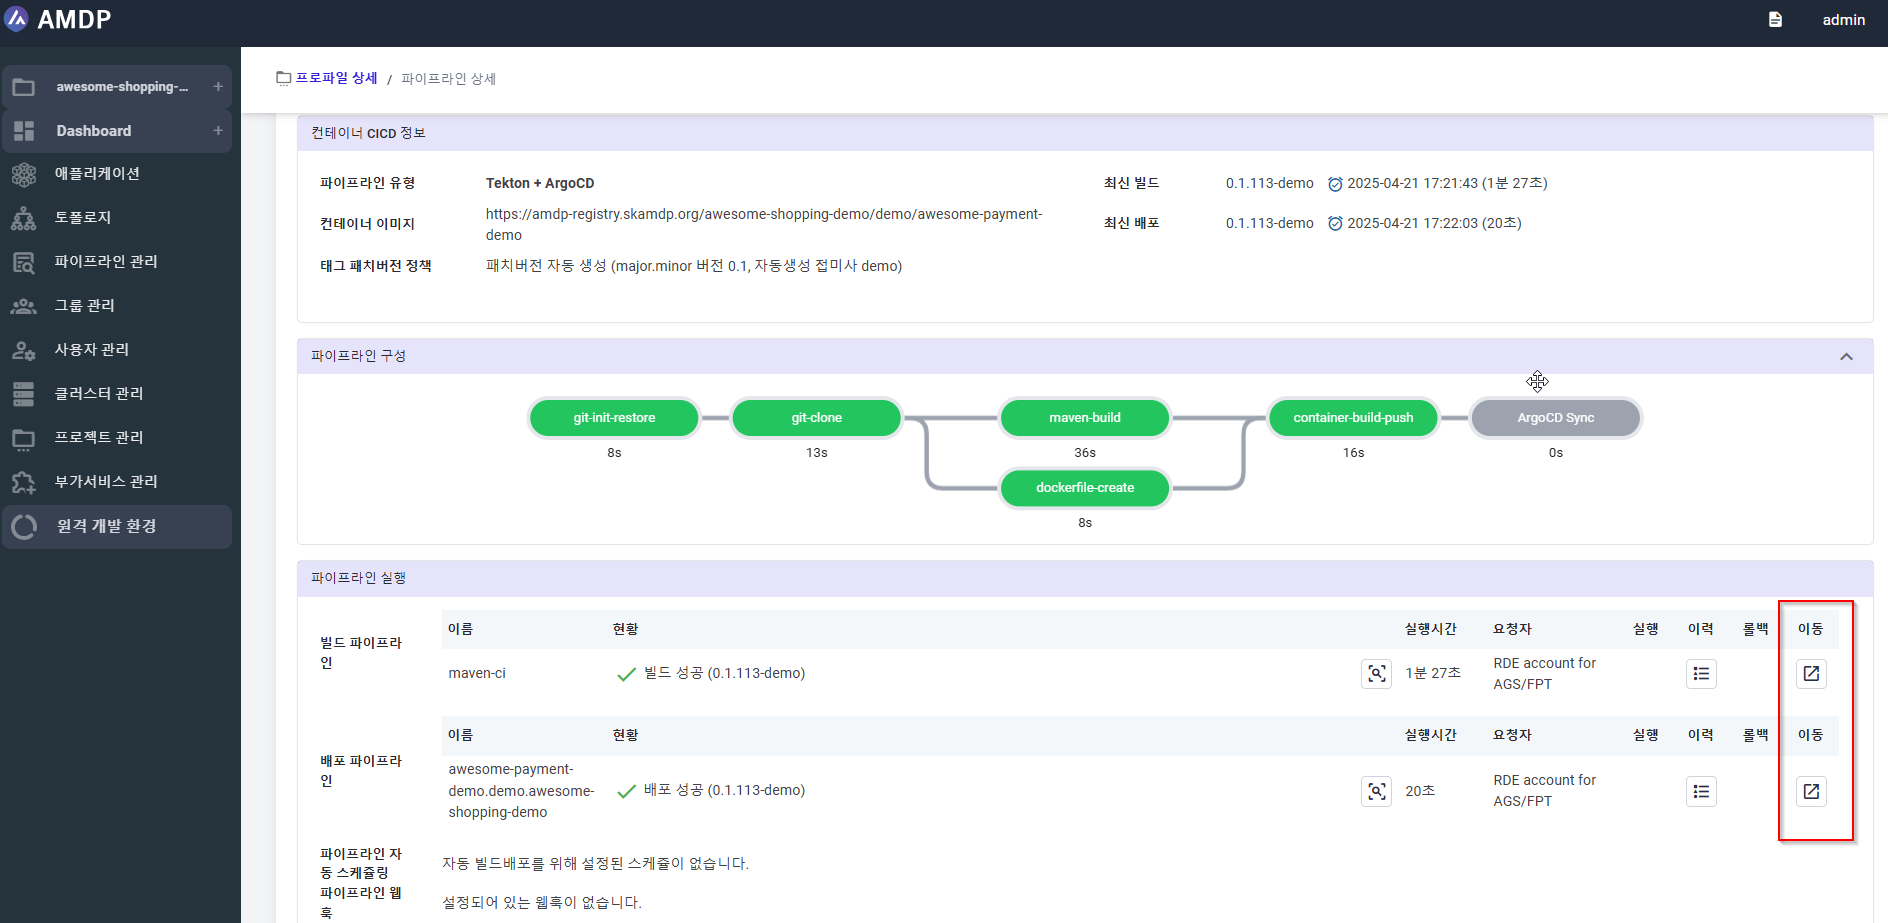Open the document icon next to admin

pos(1775,20)
